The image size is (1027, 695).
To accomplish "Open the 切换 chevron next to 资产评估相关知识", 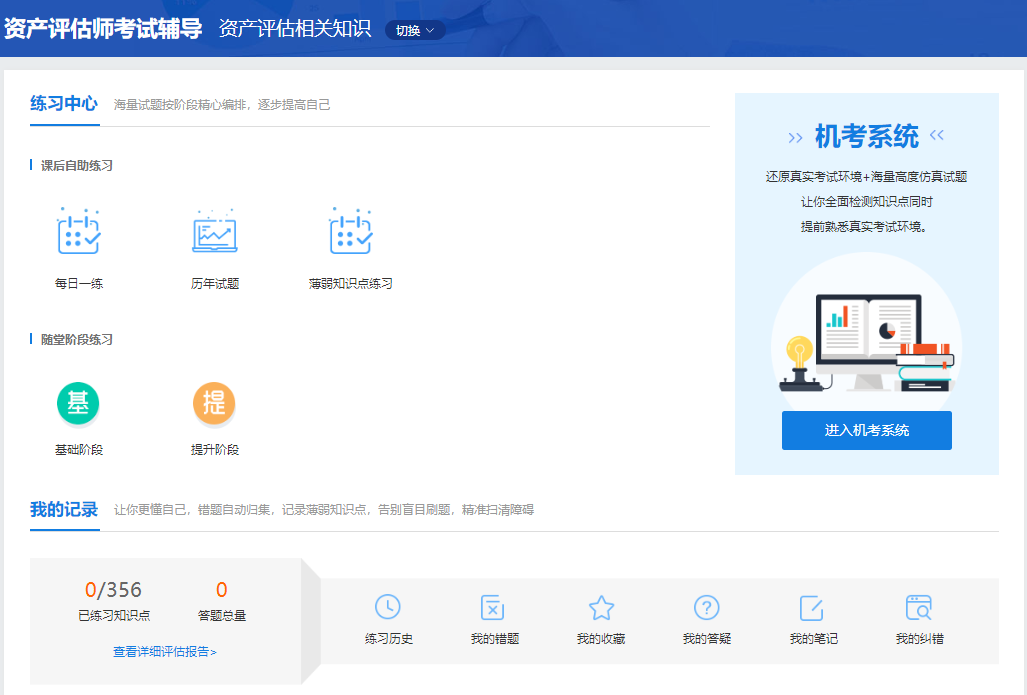I will point(430,29).
